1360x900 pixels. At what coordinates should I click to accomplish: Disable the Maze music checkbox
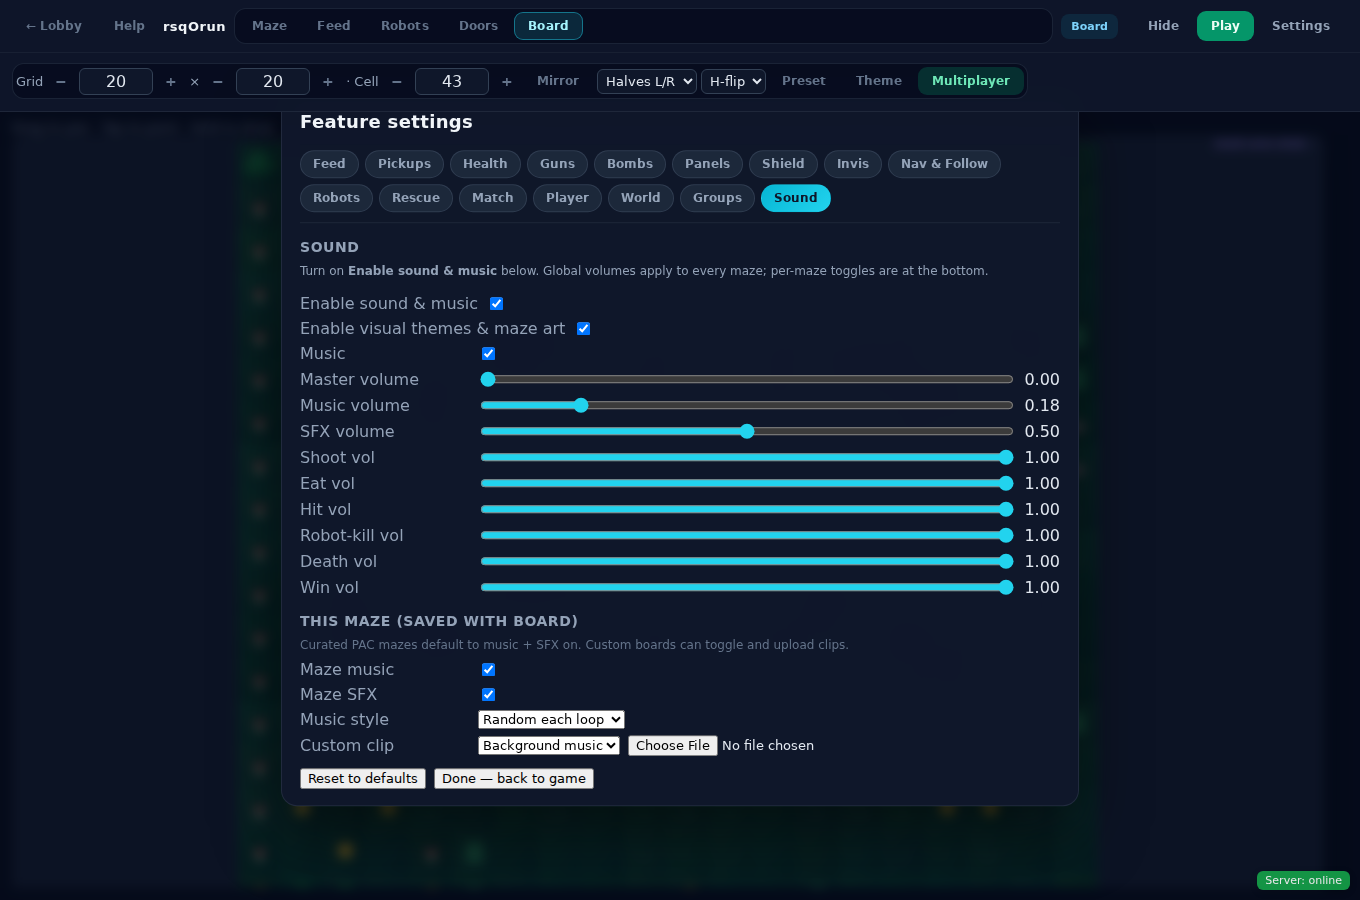(x=488, y=669)
